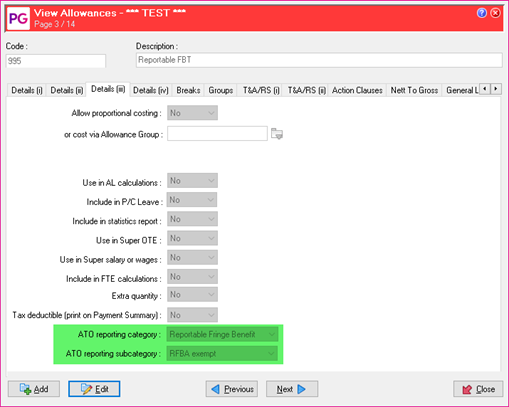
Task: Click the Add button
Action: (34, 389)
